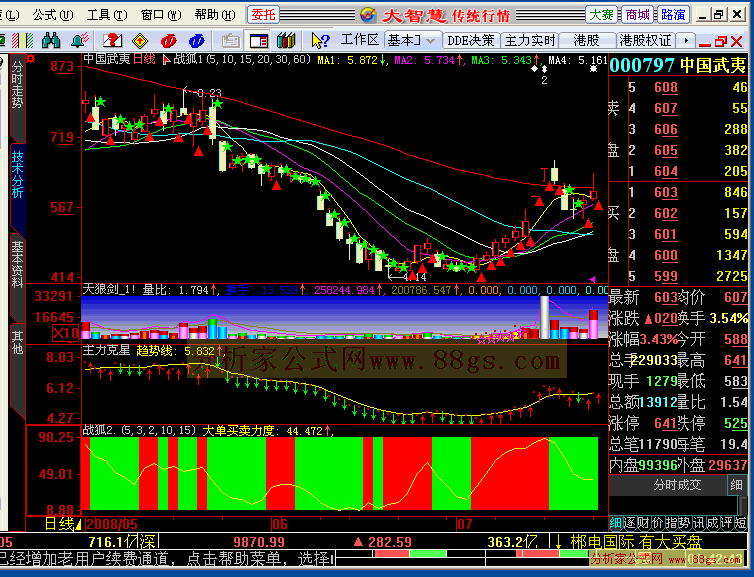Click the 大赛 button
754x577 pixels.
602,15
